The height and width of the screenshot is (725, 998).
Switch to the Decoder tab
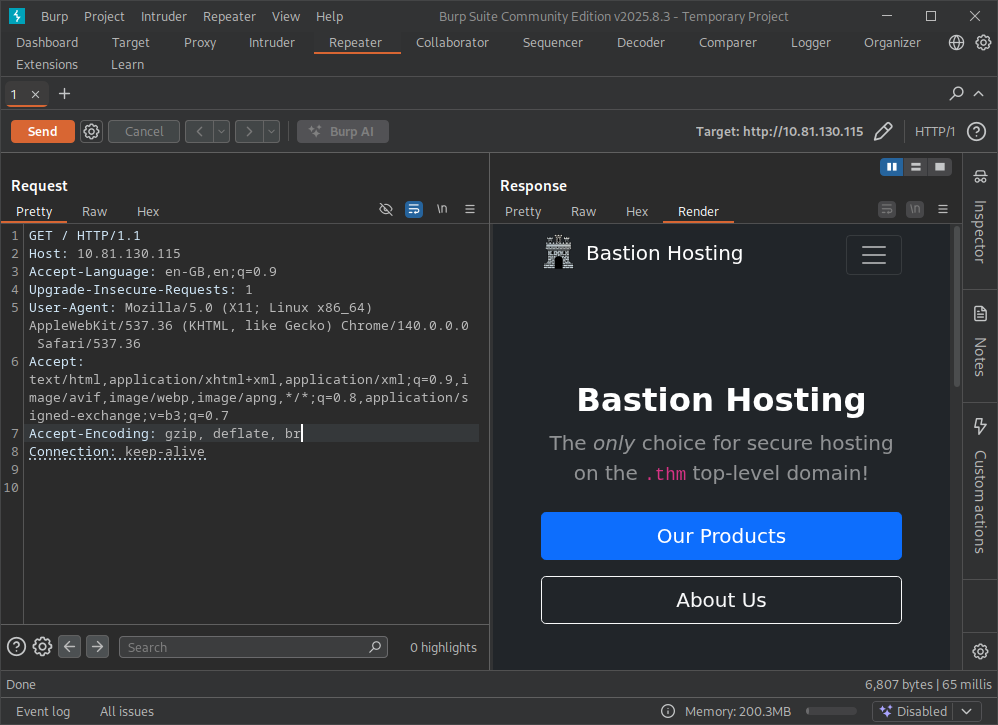(640, 42)
